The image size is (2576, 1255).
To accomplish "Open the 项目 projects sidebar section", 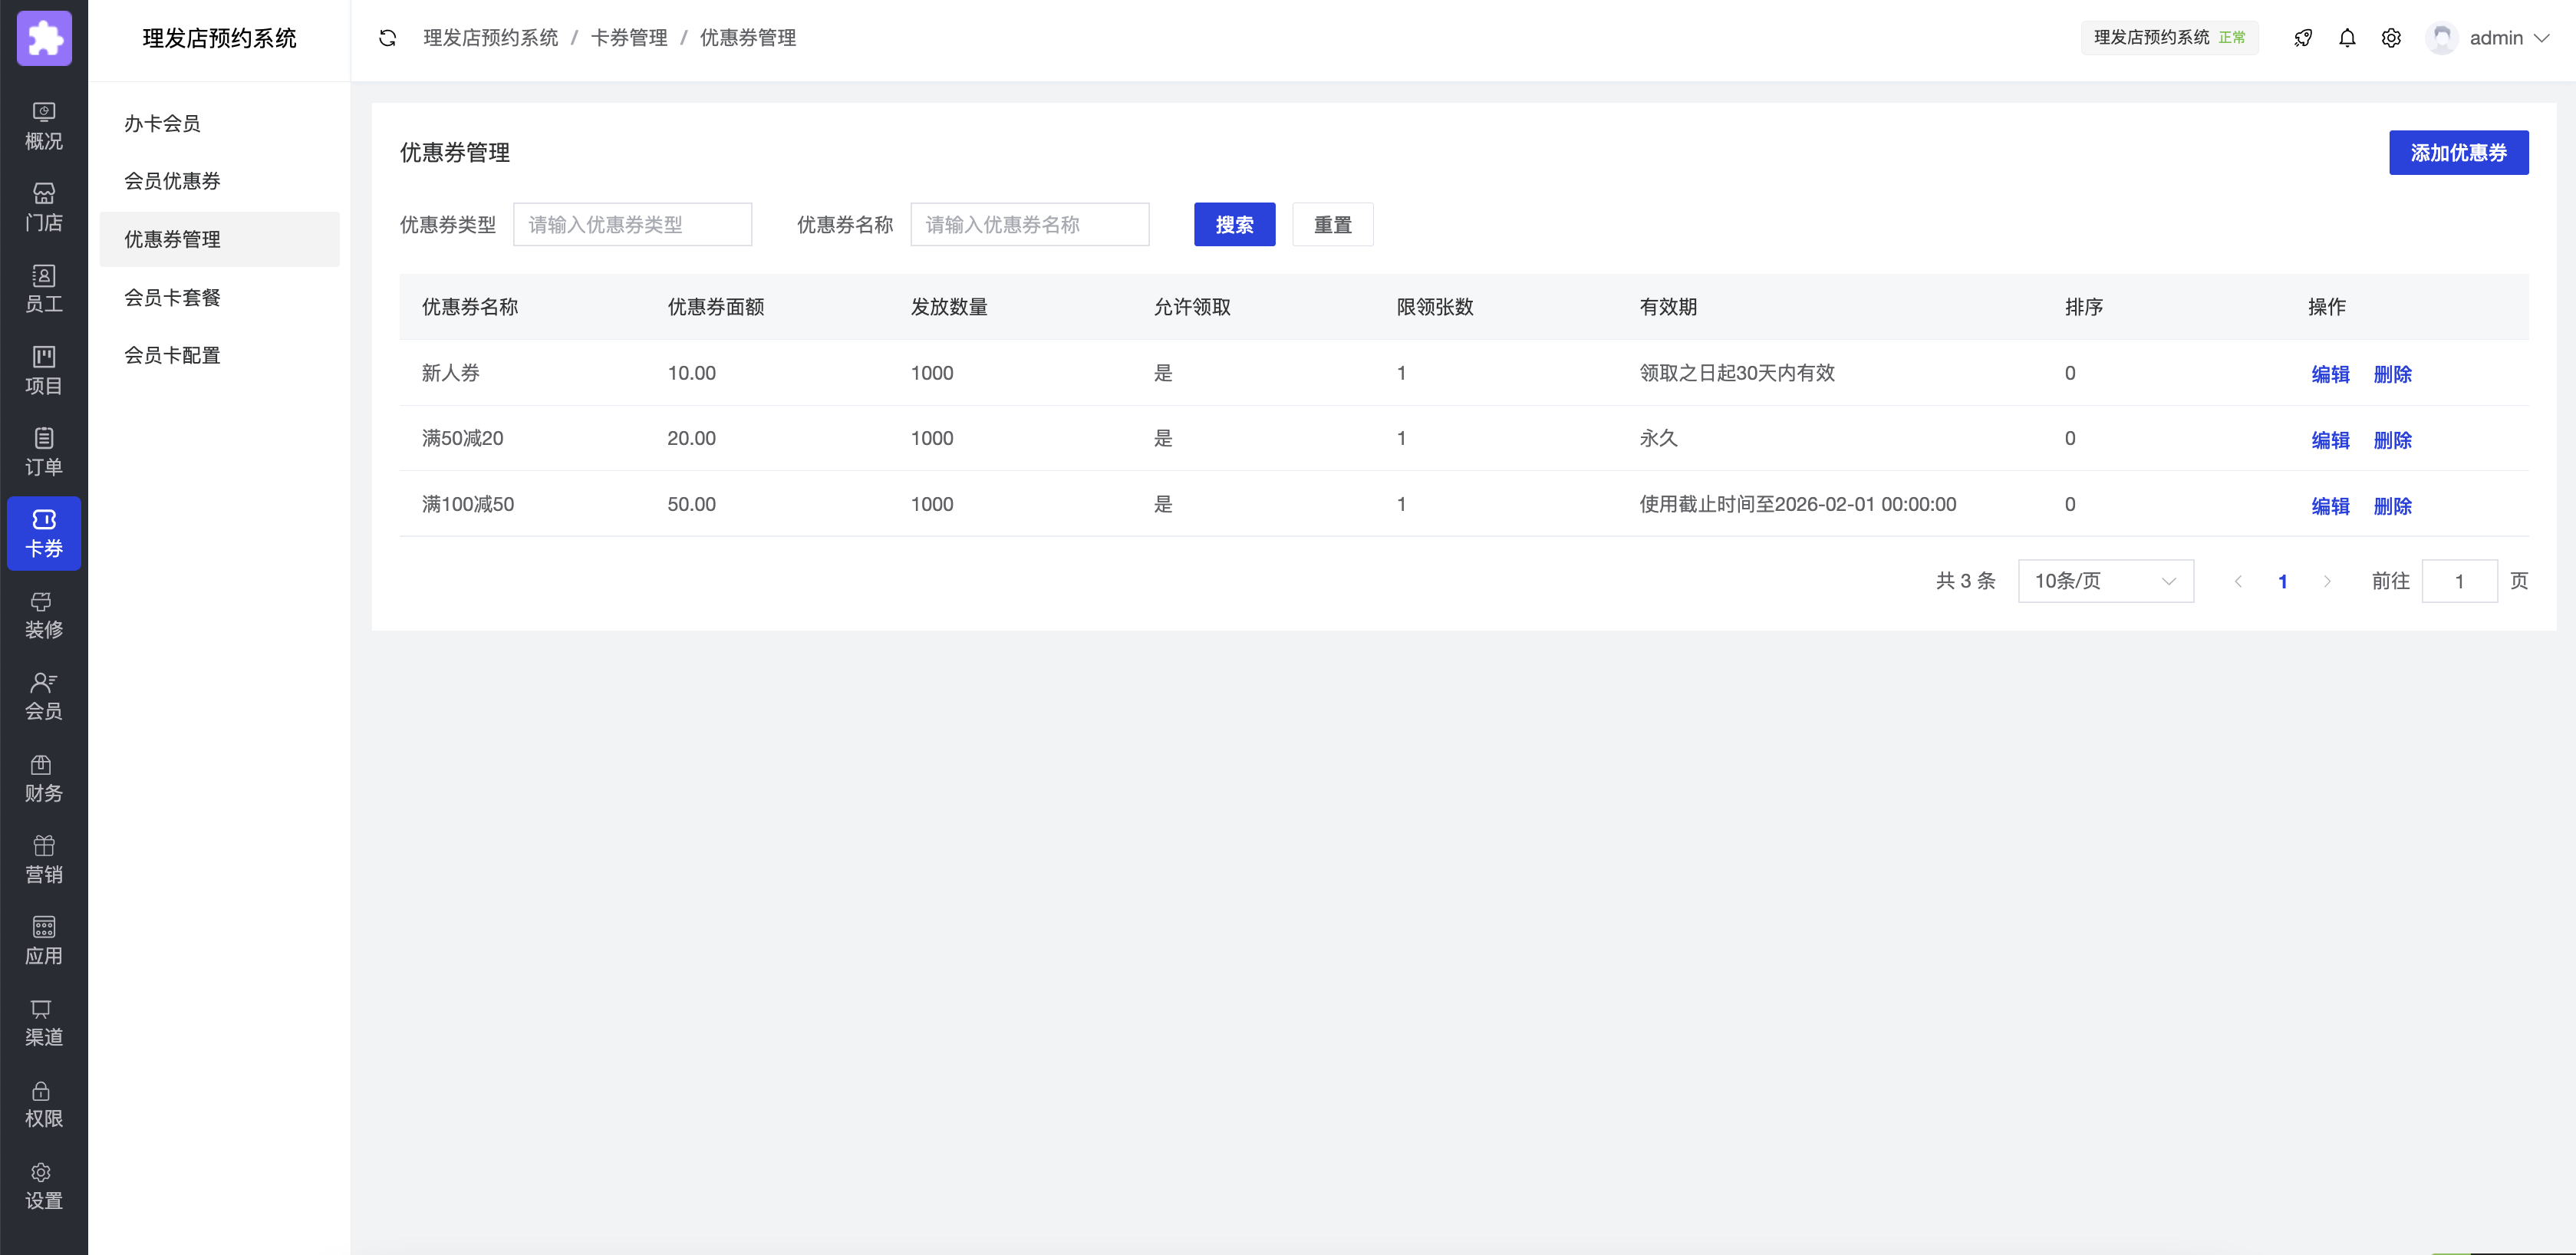I will tap(44, 370).
